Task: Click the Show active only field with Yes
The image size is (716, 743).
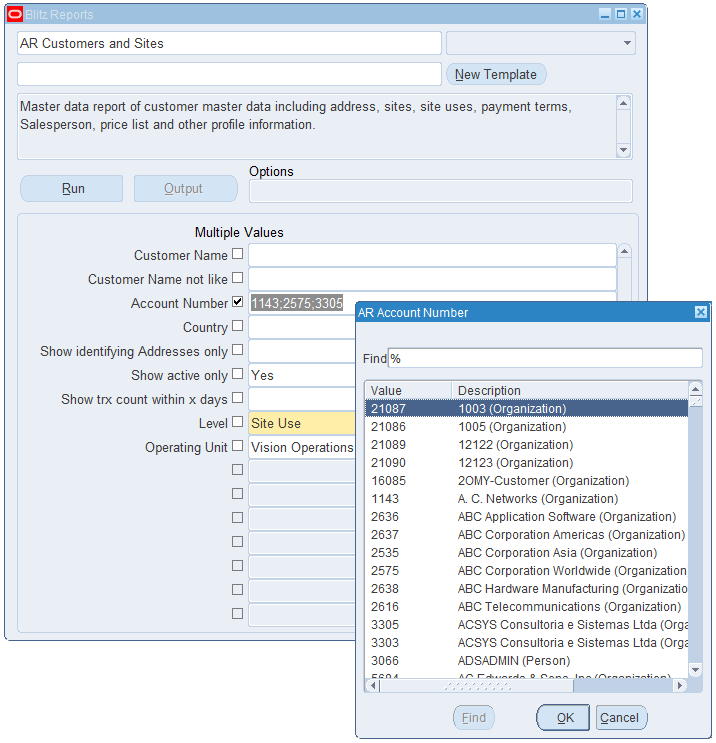Action: coord(302,375)
